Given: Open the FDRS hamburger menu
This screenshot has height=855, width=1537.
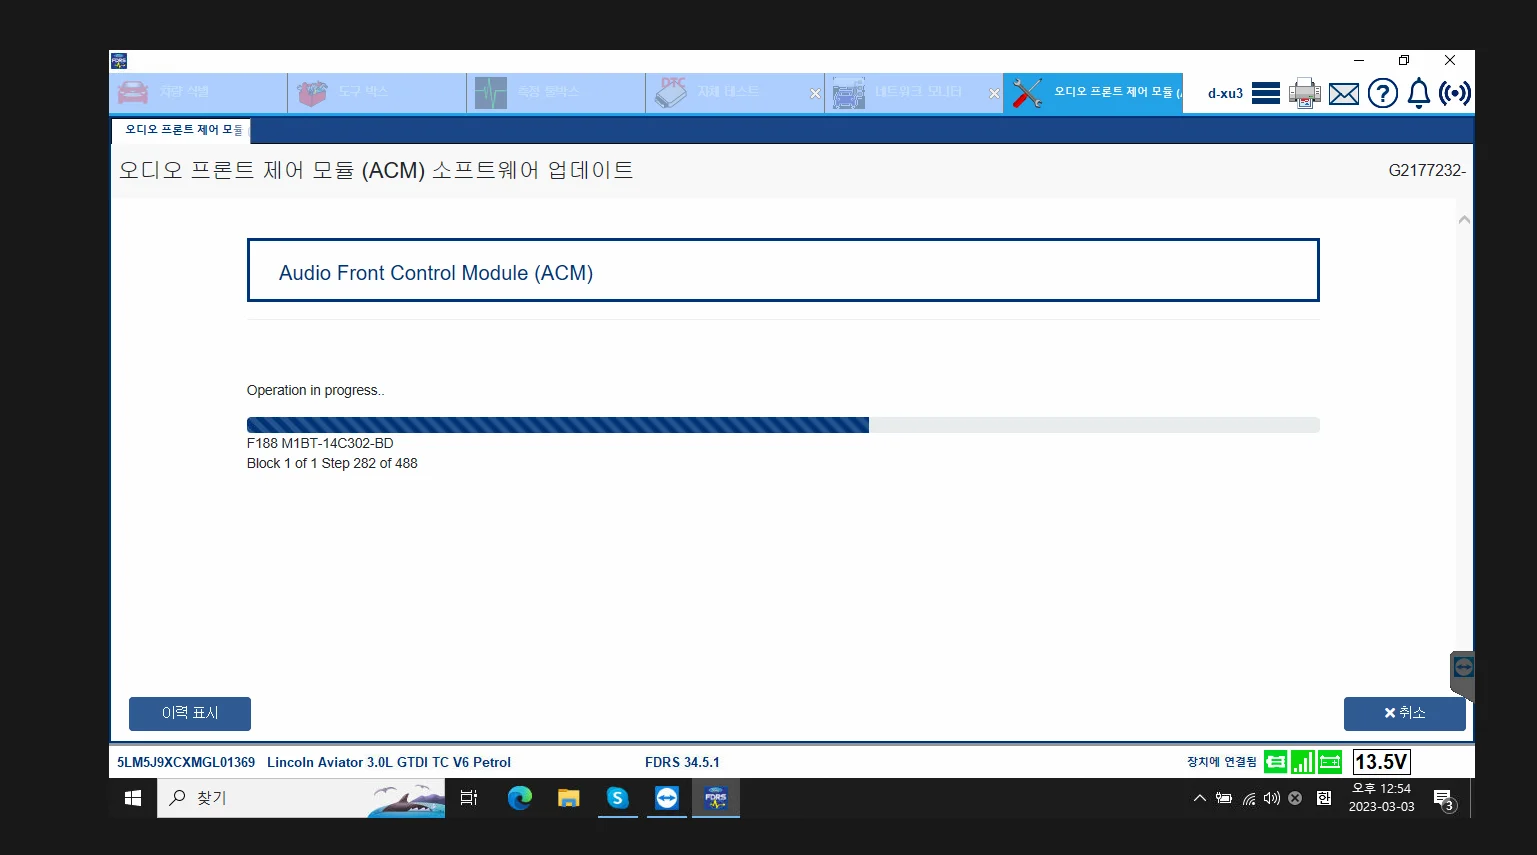Looking at the screenshot, I should 1266,93.
